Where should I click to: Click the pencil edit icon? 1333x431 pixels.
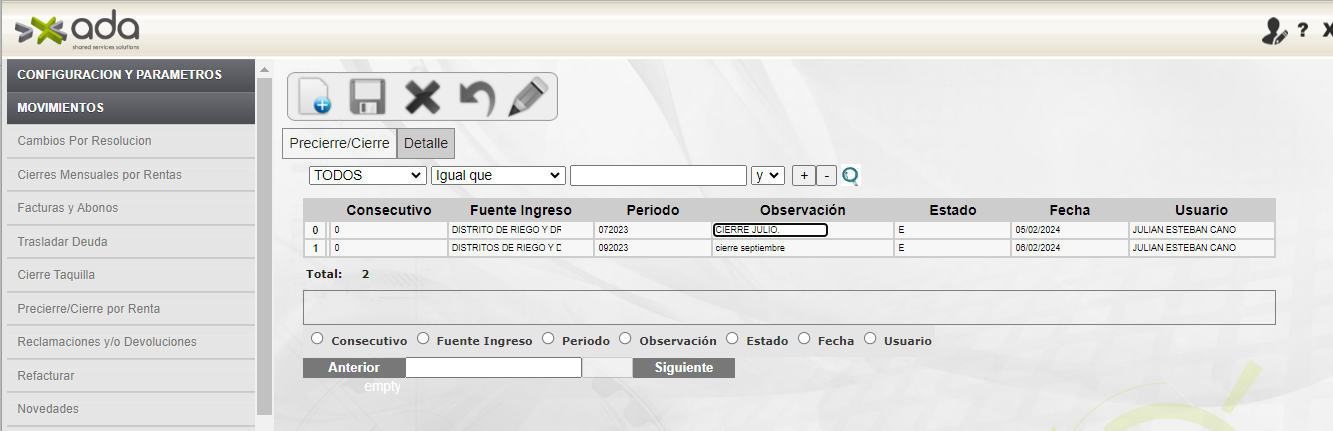pyautogui.click(x=528, y=97)
